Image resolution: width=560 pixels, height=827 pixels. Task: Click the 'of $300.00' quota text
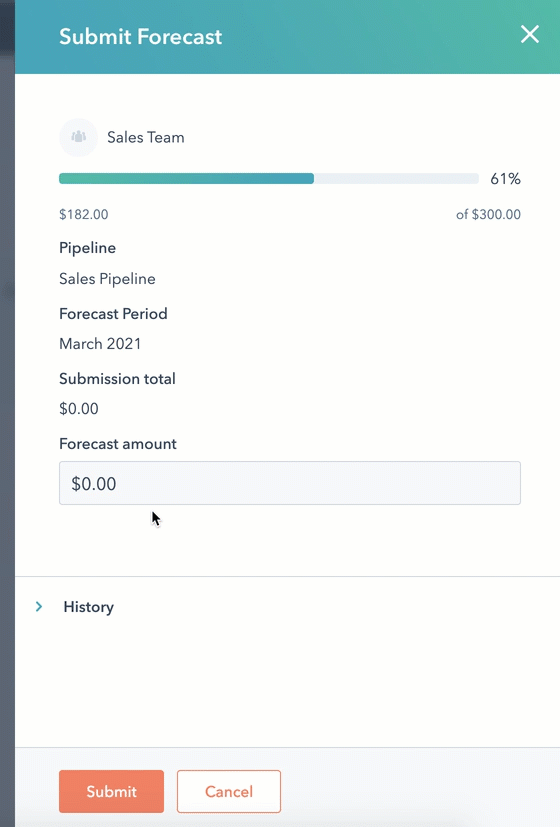click(488, 214)
